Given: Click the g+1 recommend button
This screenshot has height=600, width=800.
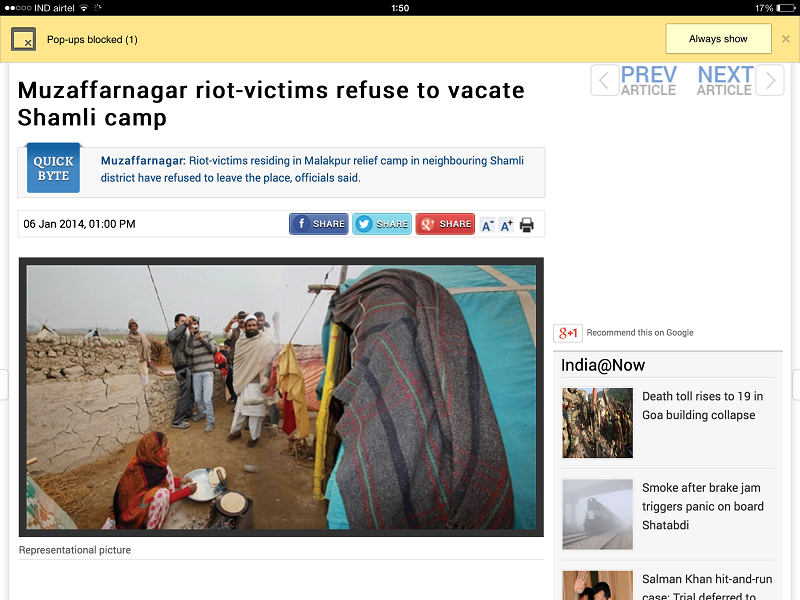Looking at the screenshot, I should 568,333.
